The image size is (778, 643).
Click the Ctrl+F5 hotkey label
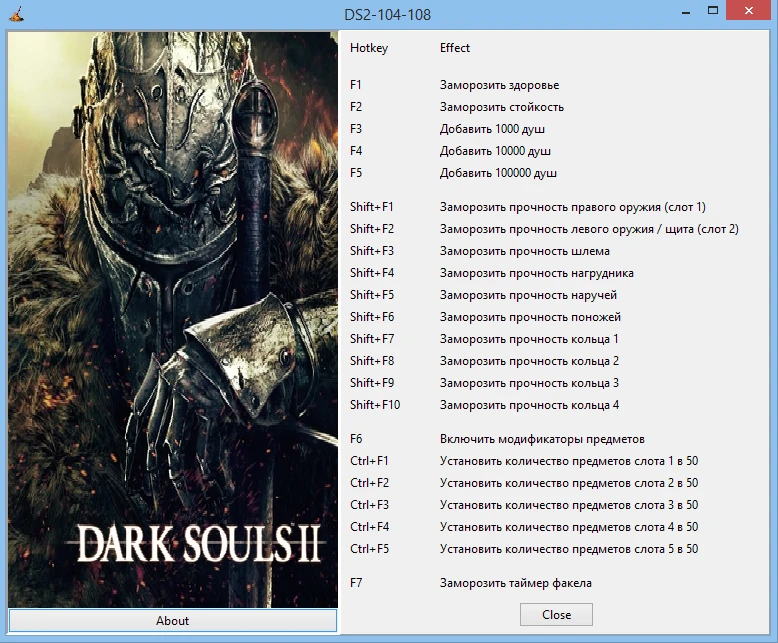(x=370, y=549)
